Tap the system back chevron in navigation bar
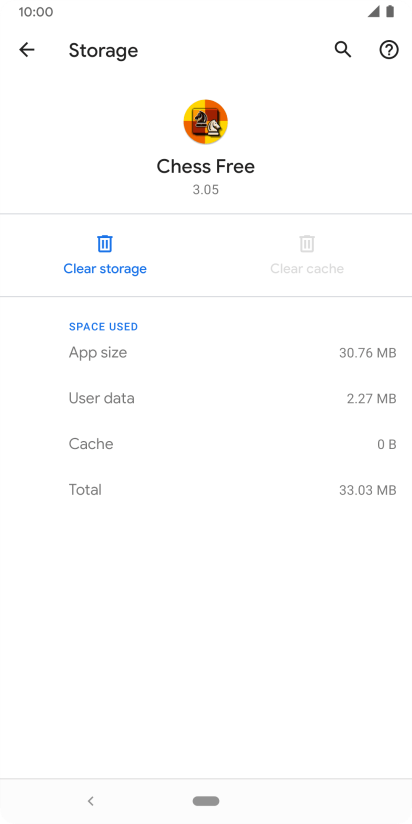This screenshot has width=412, height=824. click(x=91, y=801)
